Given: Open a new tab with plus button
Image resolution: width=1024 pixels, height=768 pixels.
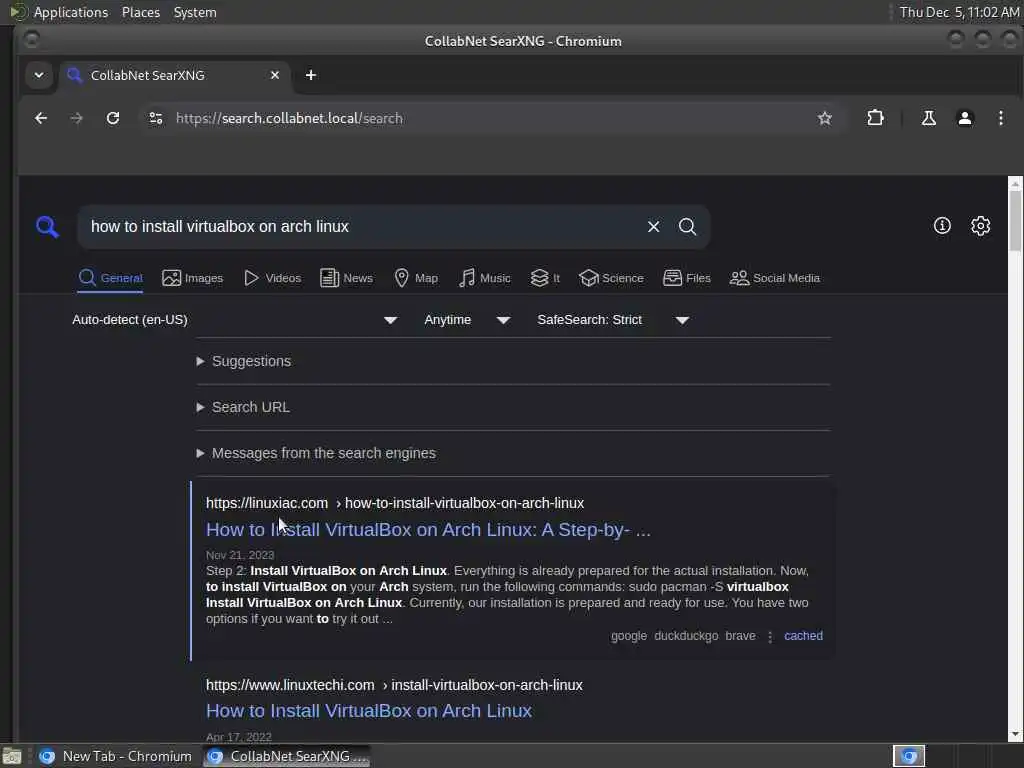Looking at the screenshot, I should pos(311,75).
